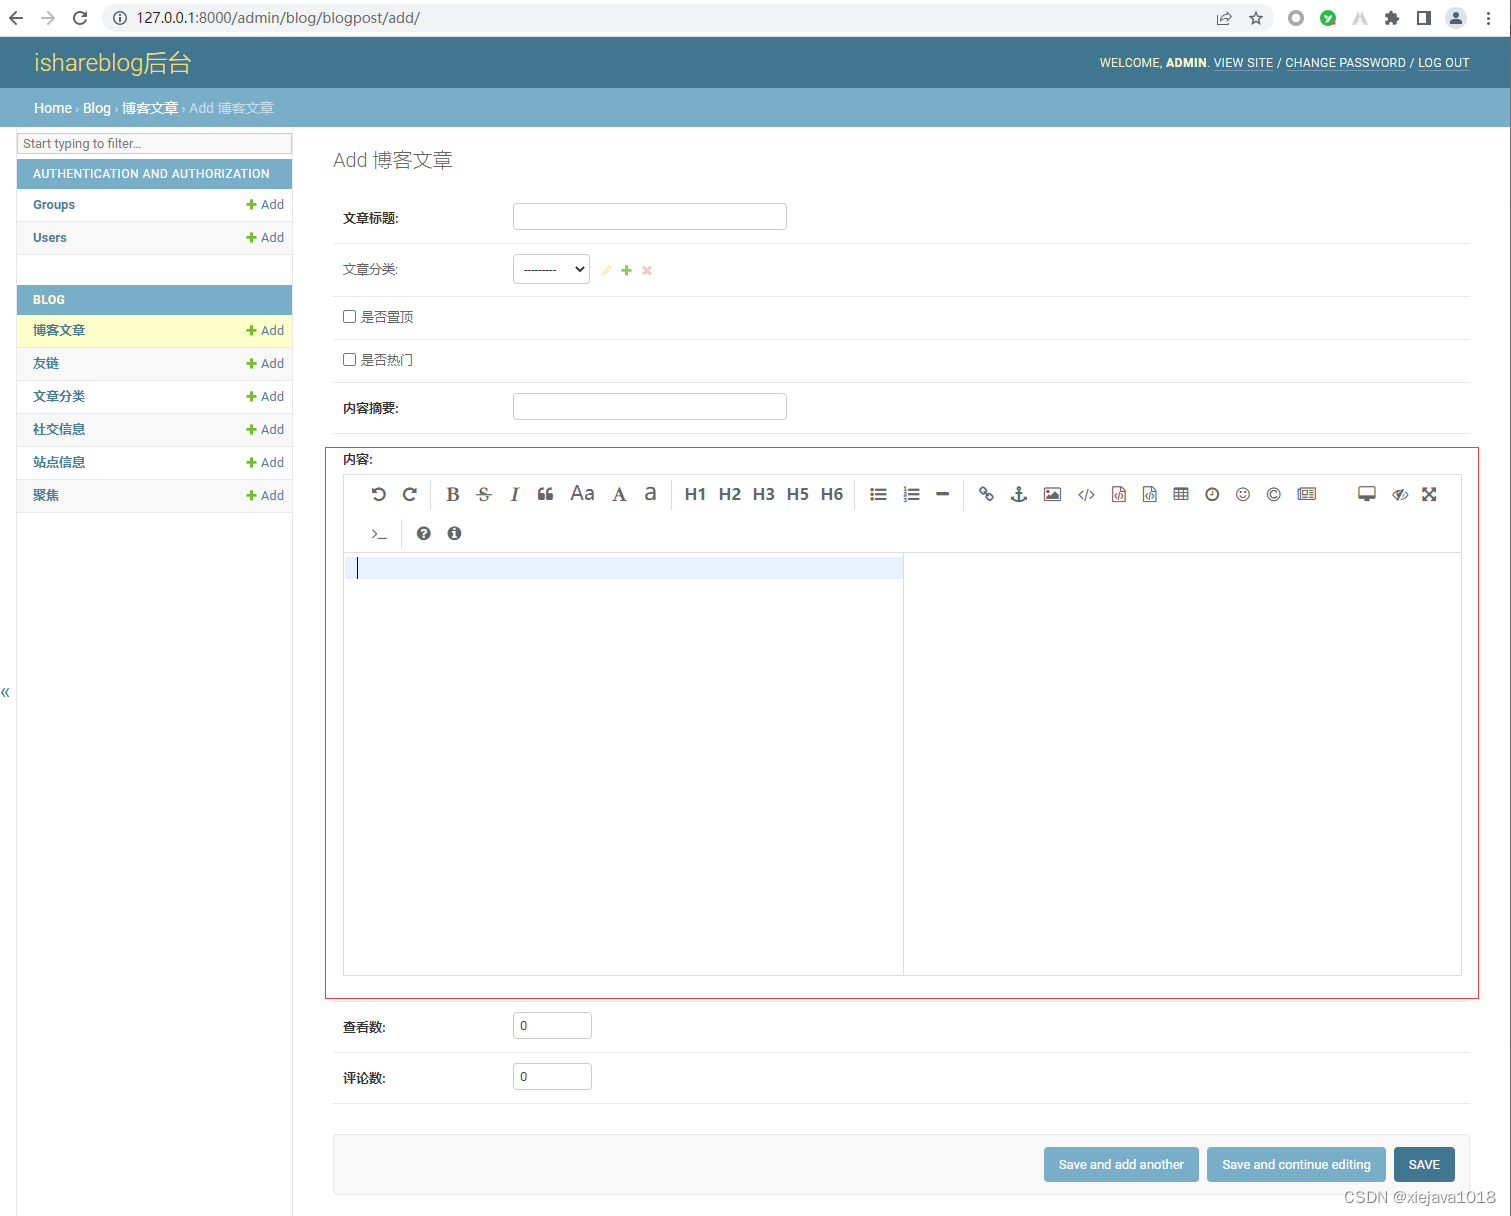This screenshot has width=1511, height=1216.
Task: Open the HTML preview monitor icon
Action: click(x=1367, y=494)
